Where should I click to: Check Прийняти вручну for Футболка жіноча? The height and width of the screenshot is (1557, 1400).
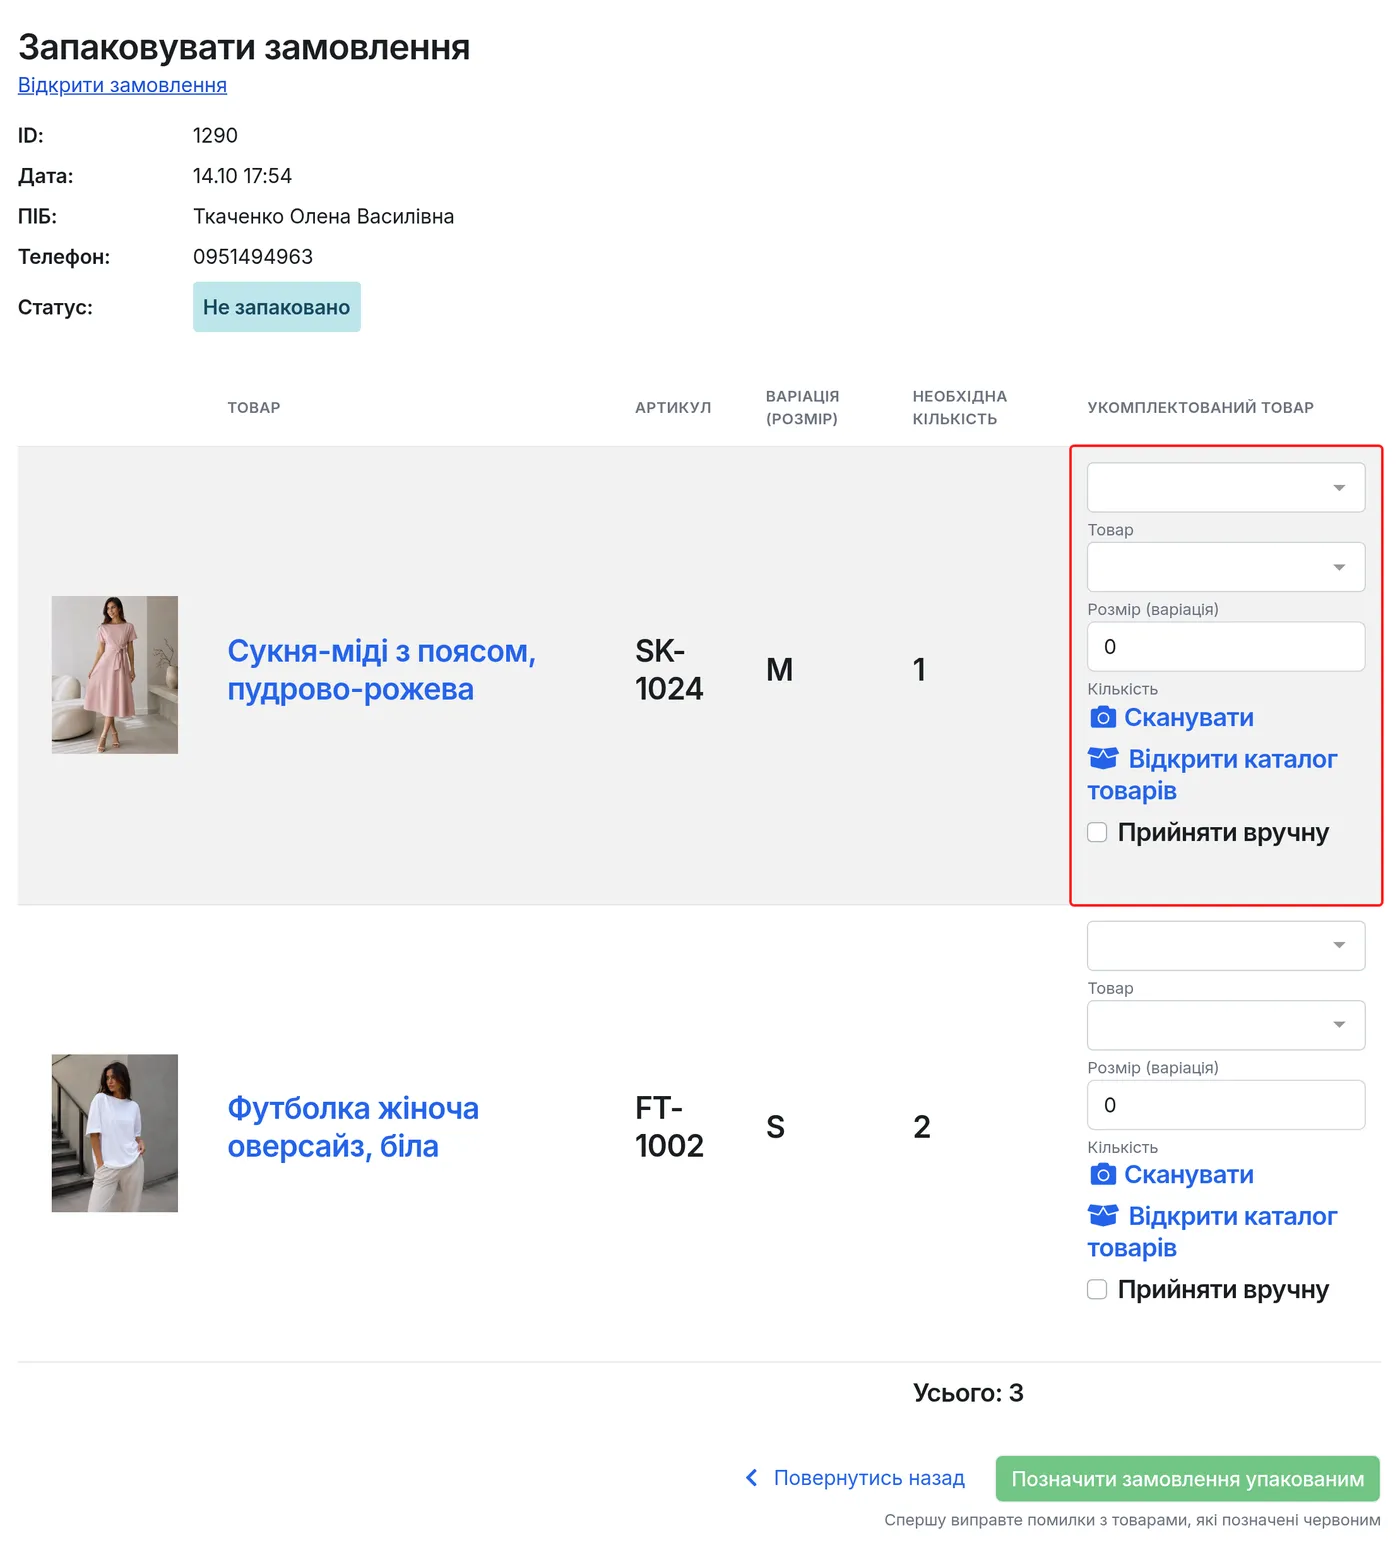[x=1097, y=1289]
